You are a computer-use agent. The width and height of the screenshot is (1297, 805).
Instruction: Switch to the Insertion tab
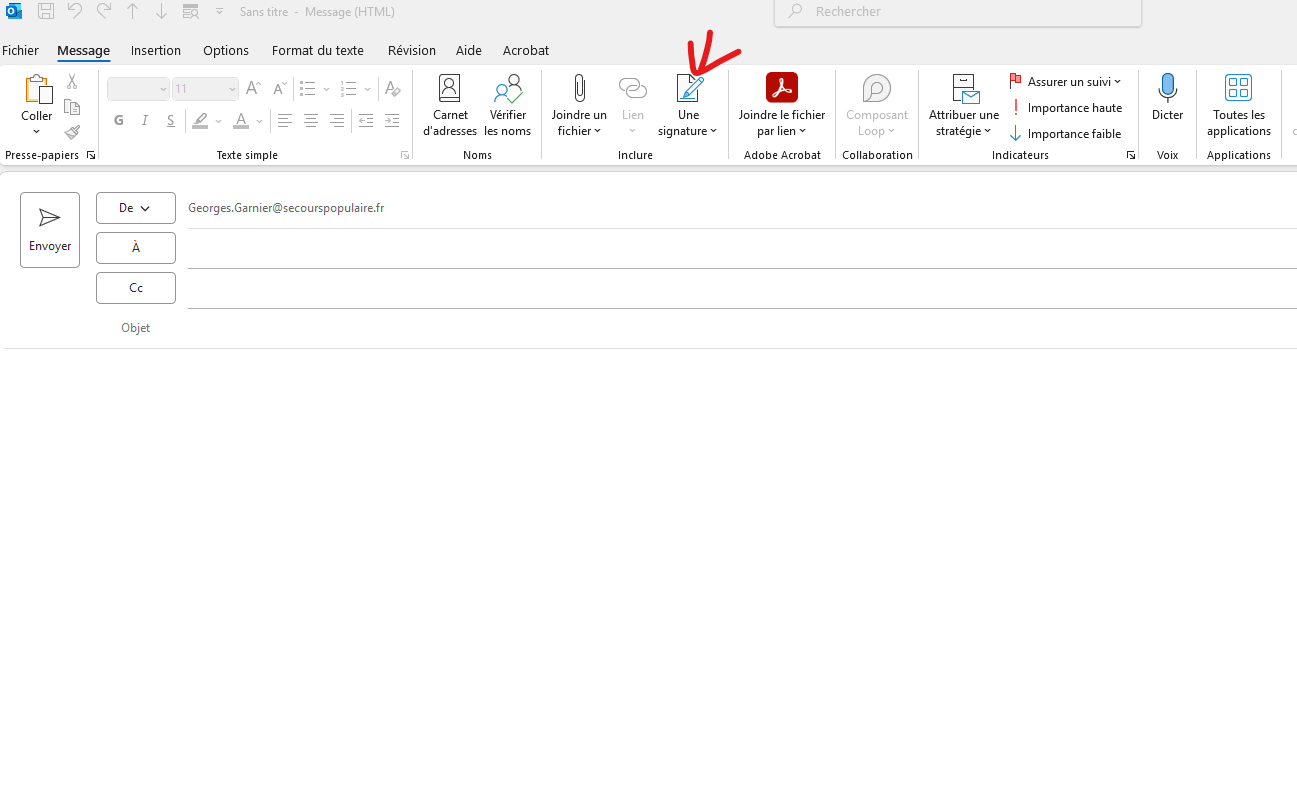click(x=156, y=51)
